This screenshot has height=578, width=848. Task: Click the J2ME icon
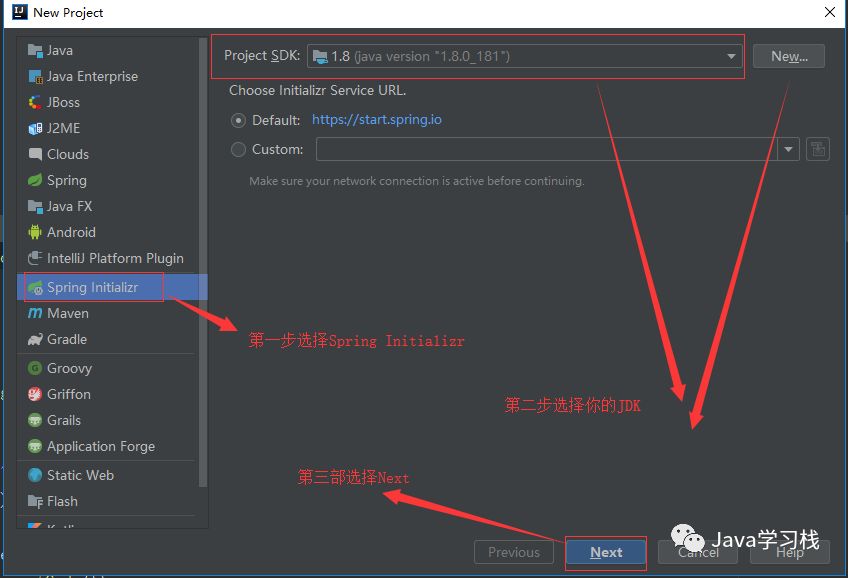35,129
